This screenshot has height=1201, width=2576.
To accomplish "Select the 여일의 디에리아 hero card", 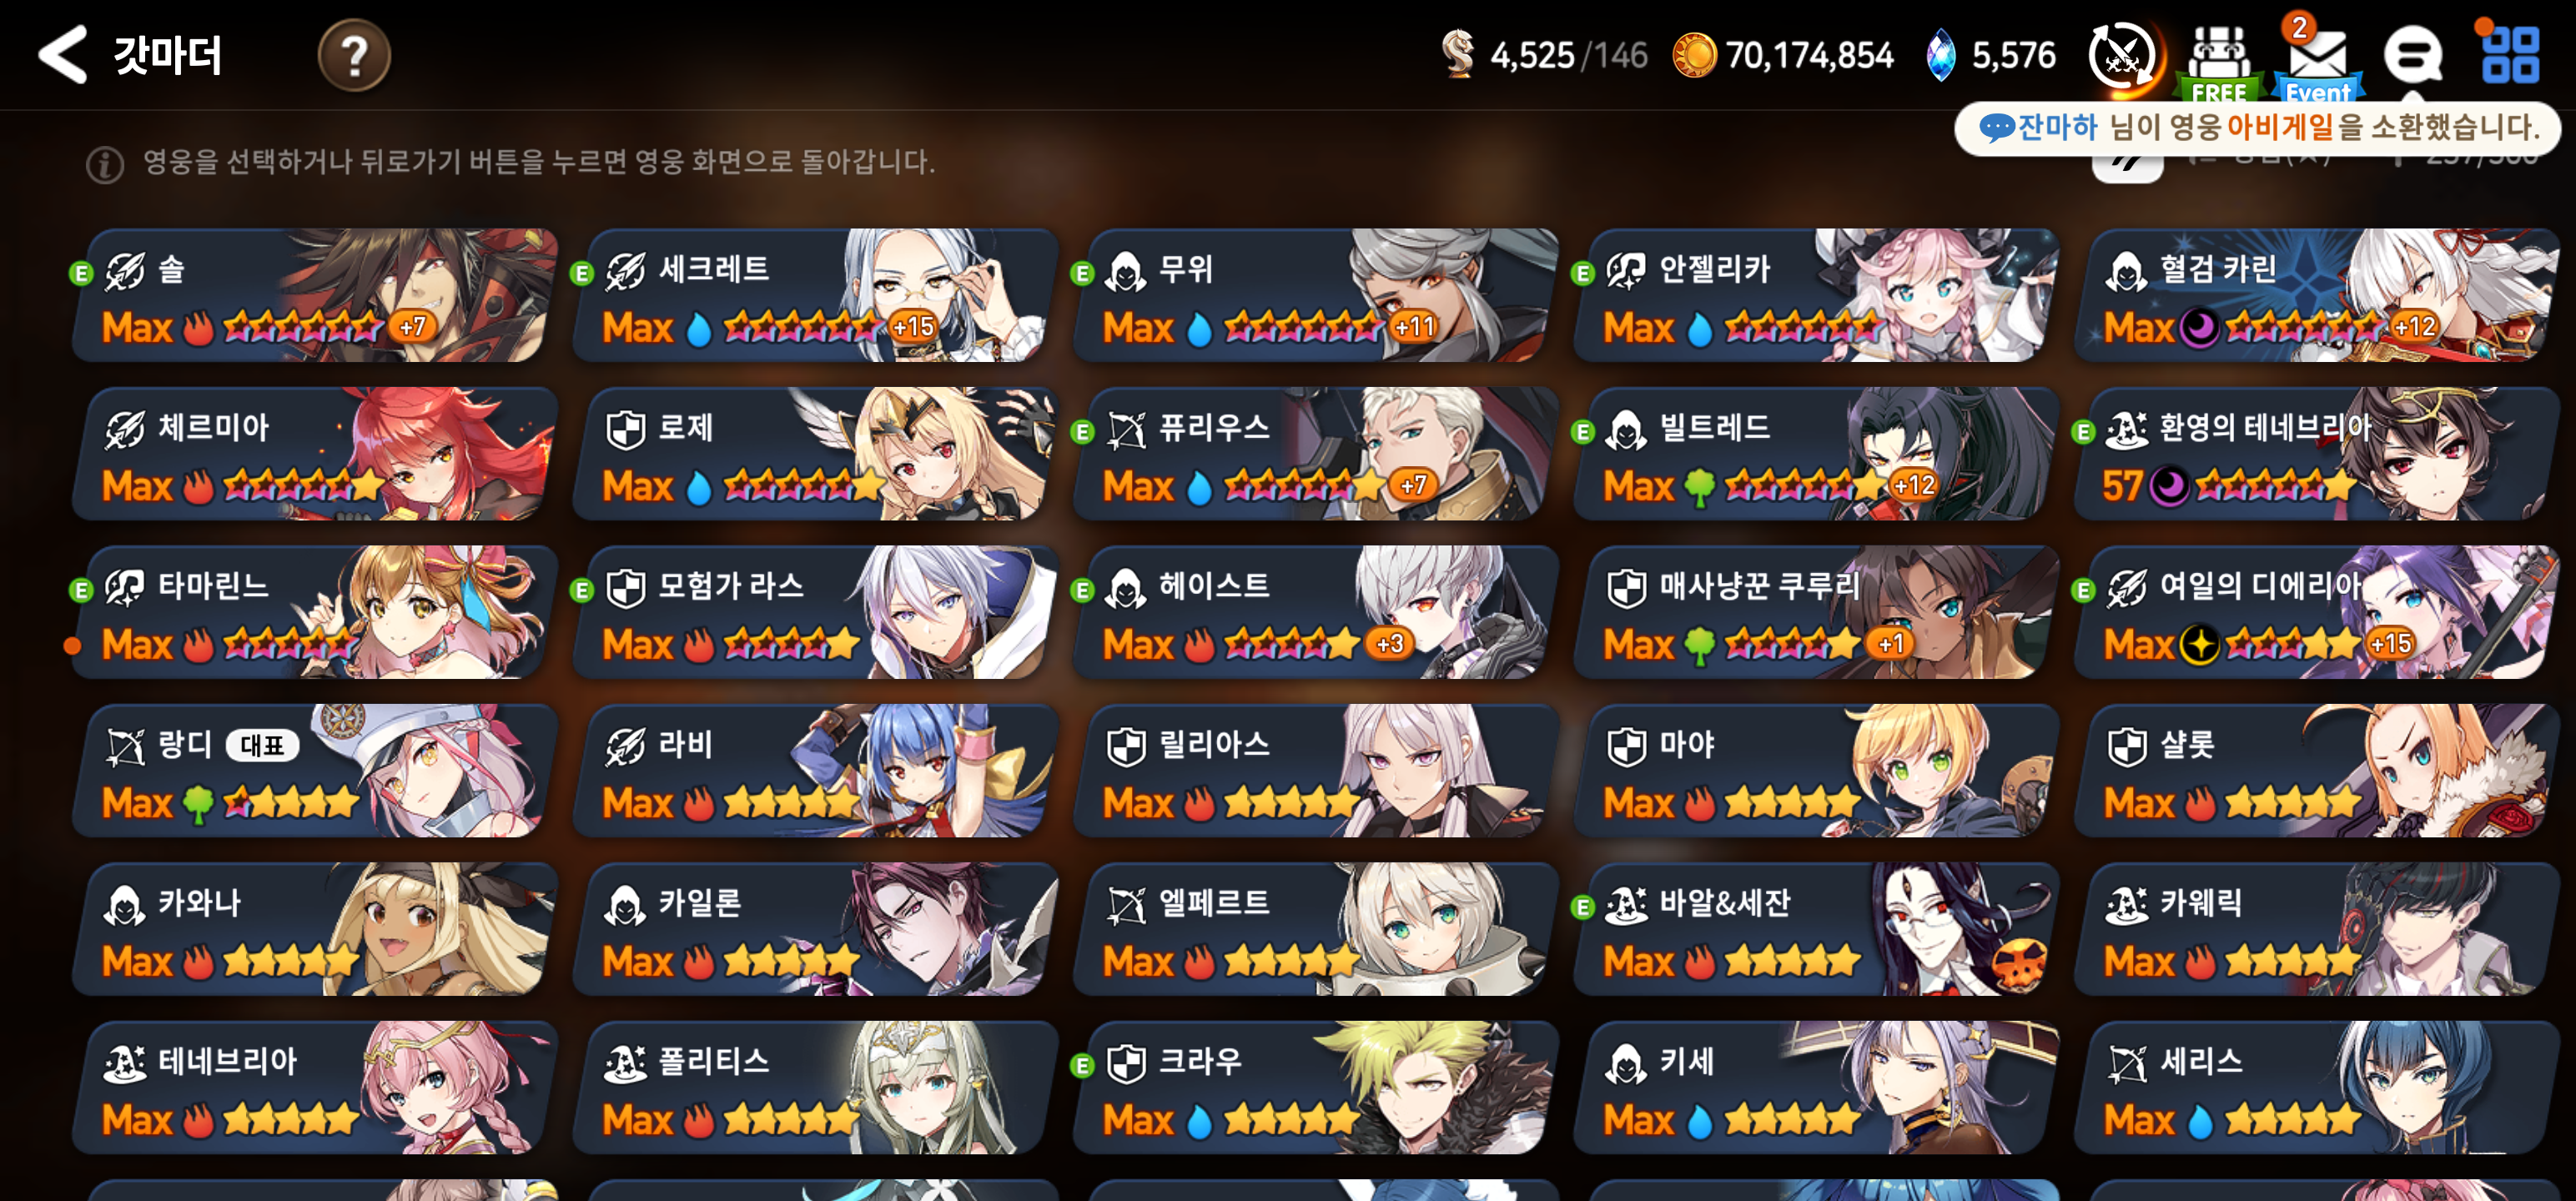I will [x=2316, y=612].
